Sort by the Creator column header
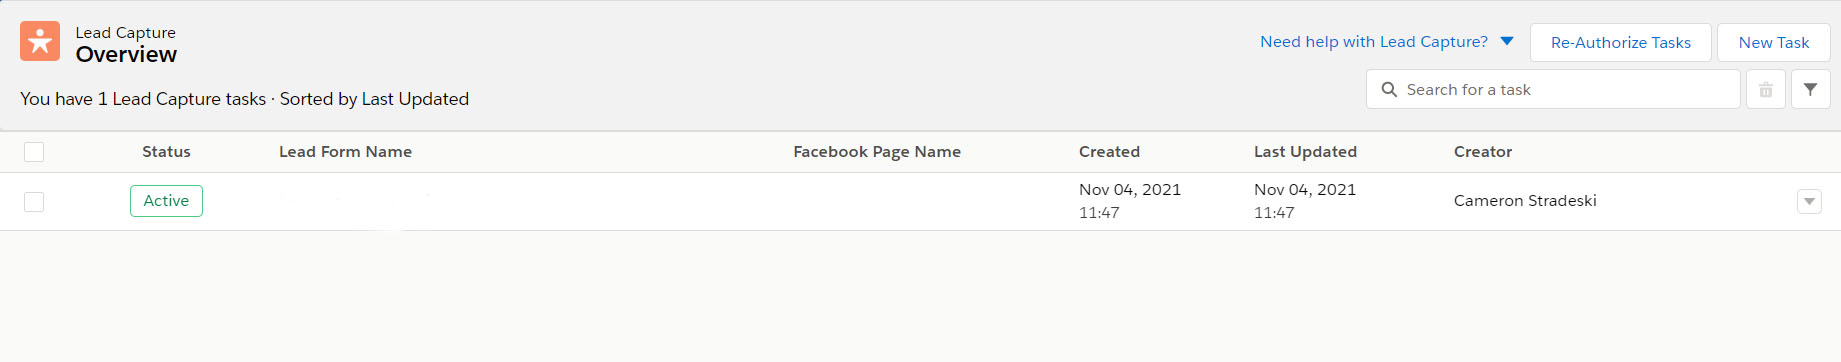This screenshot has width=1841, height=362. click(1483, 152)
